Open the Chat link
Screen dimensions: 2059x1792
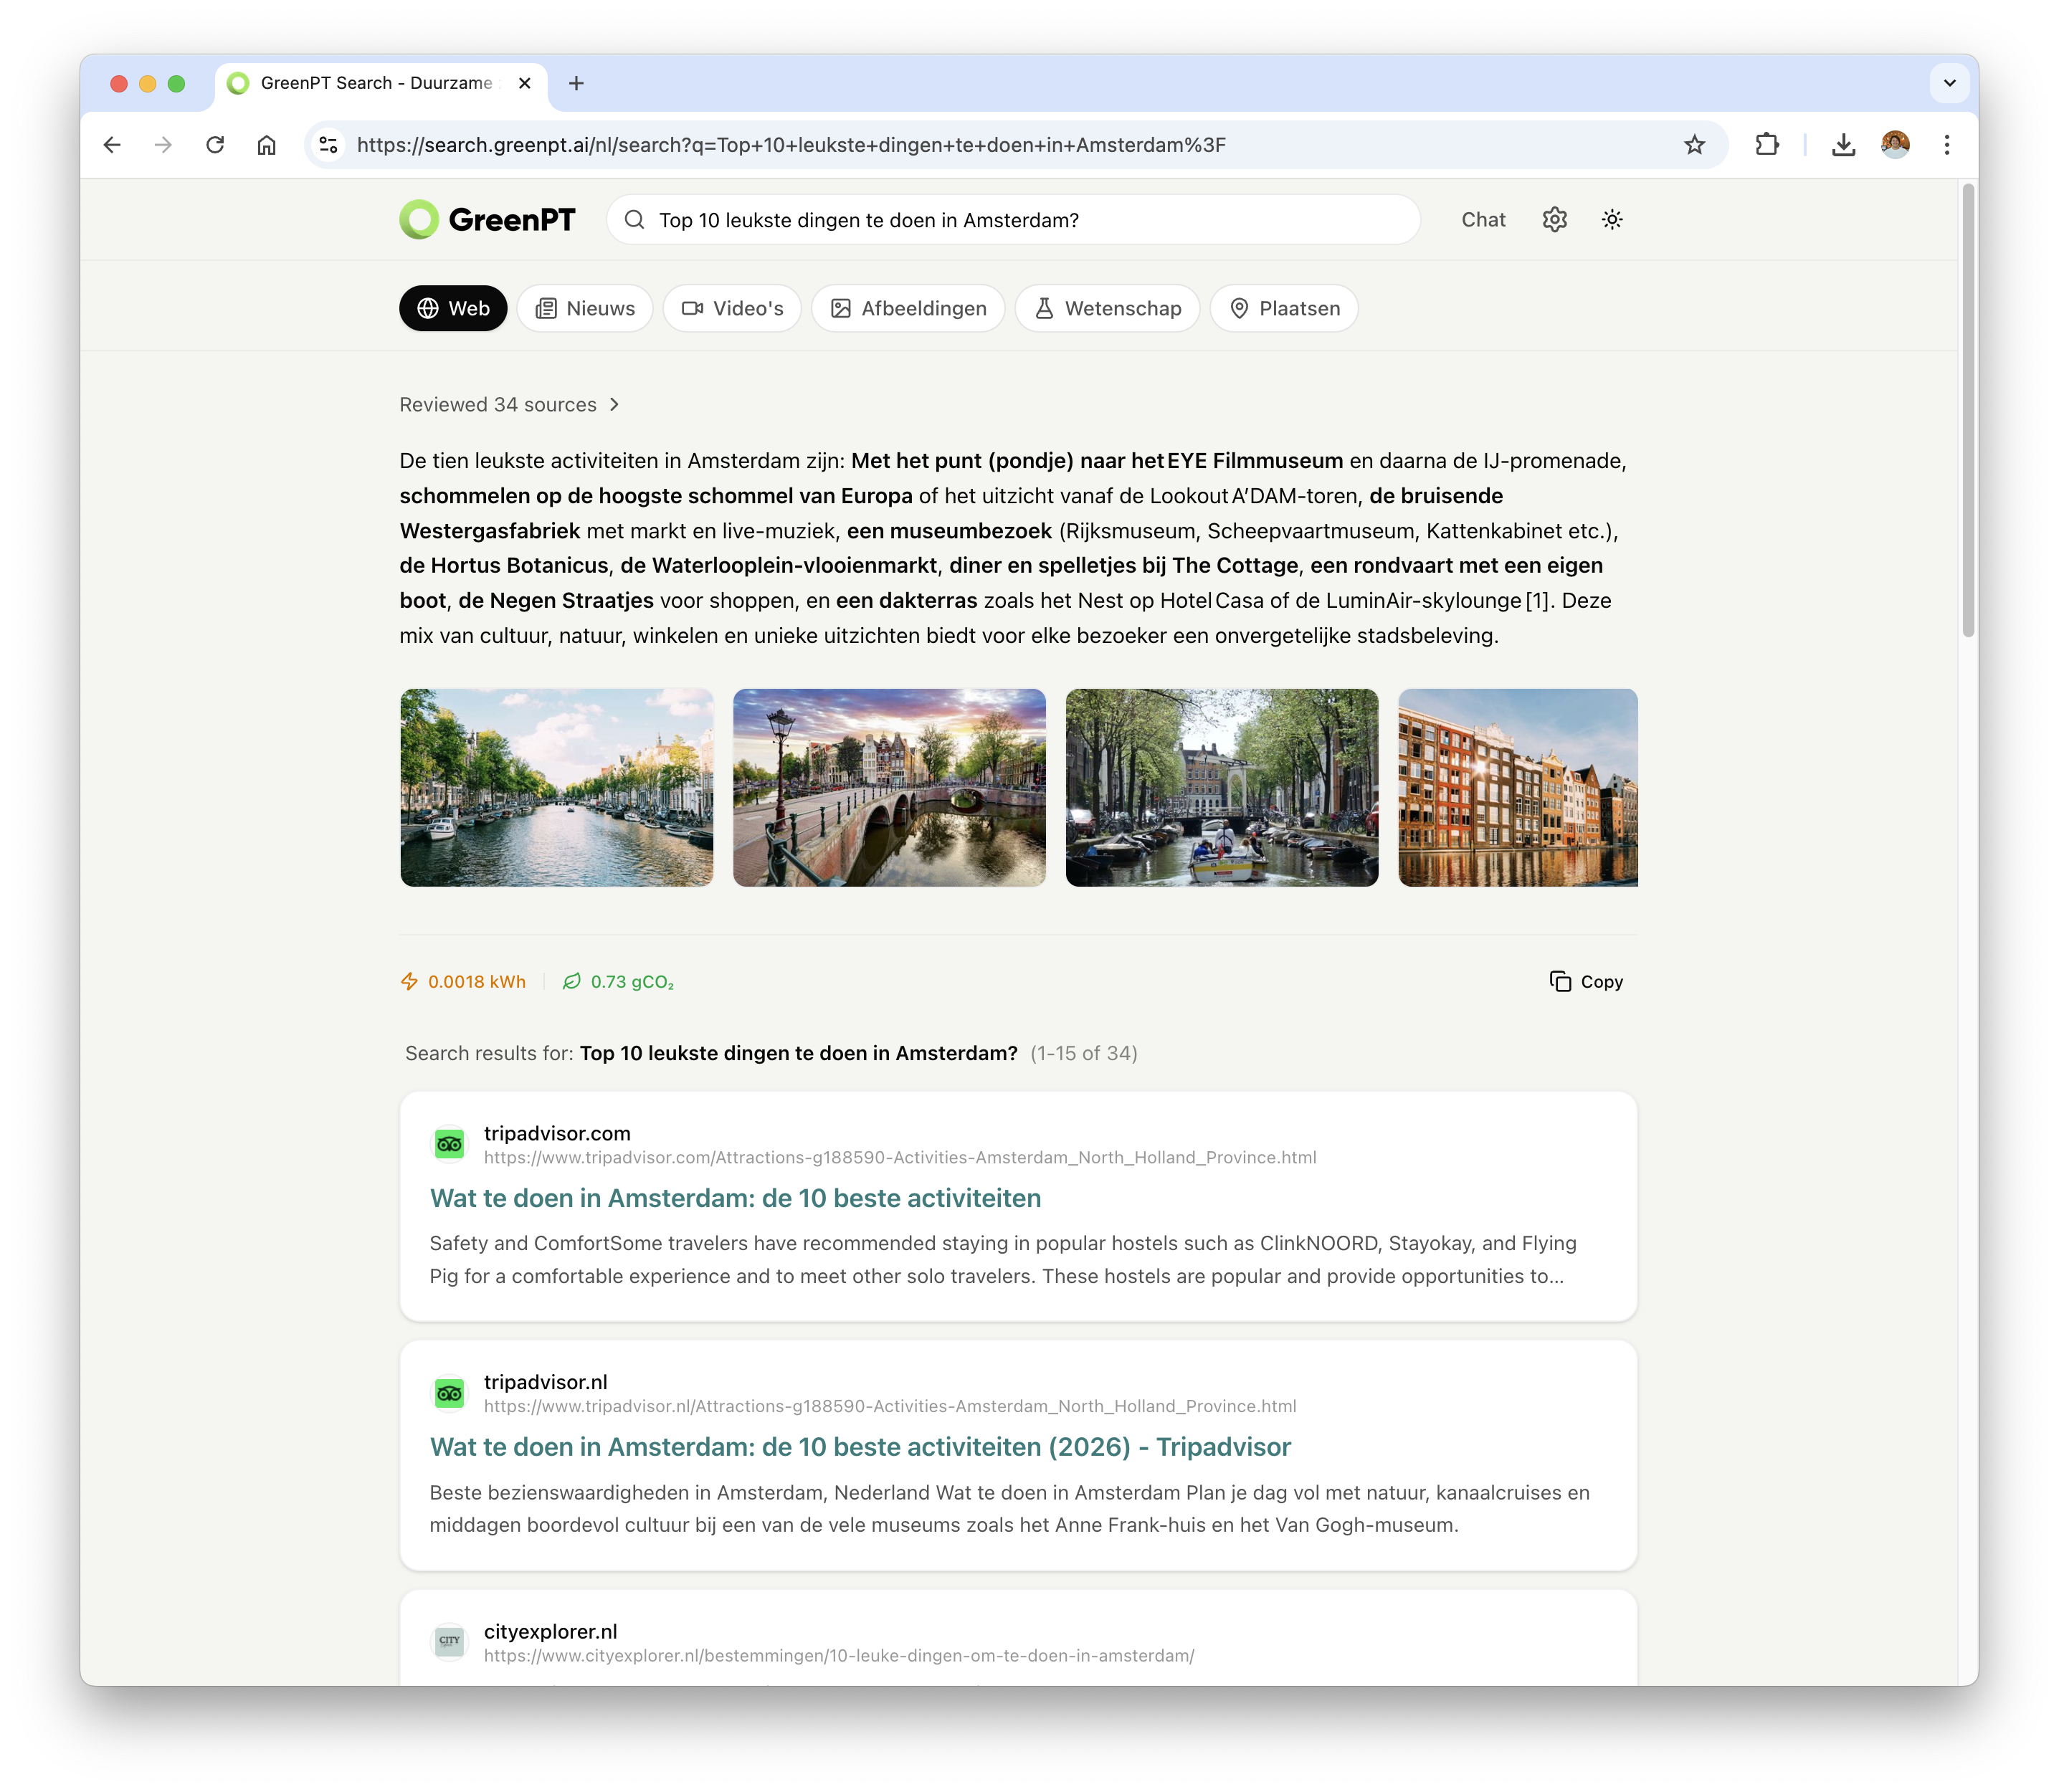[x=1483, y=220]
